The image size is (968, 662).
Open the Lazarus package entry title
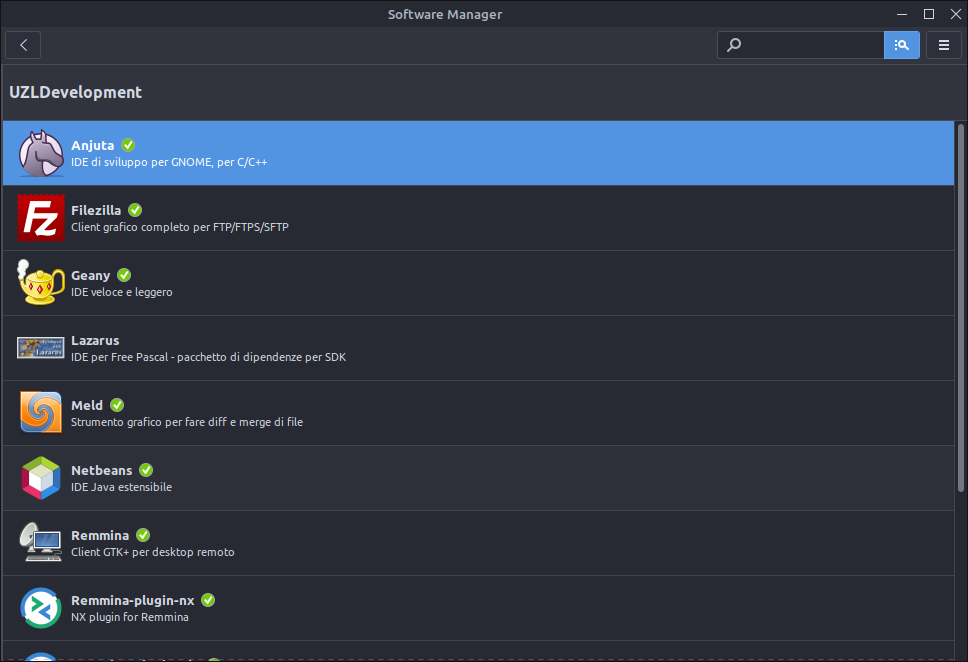tap(95, 340)
